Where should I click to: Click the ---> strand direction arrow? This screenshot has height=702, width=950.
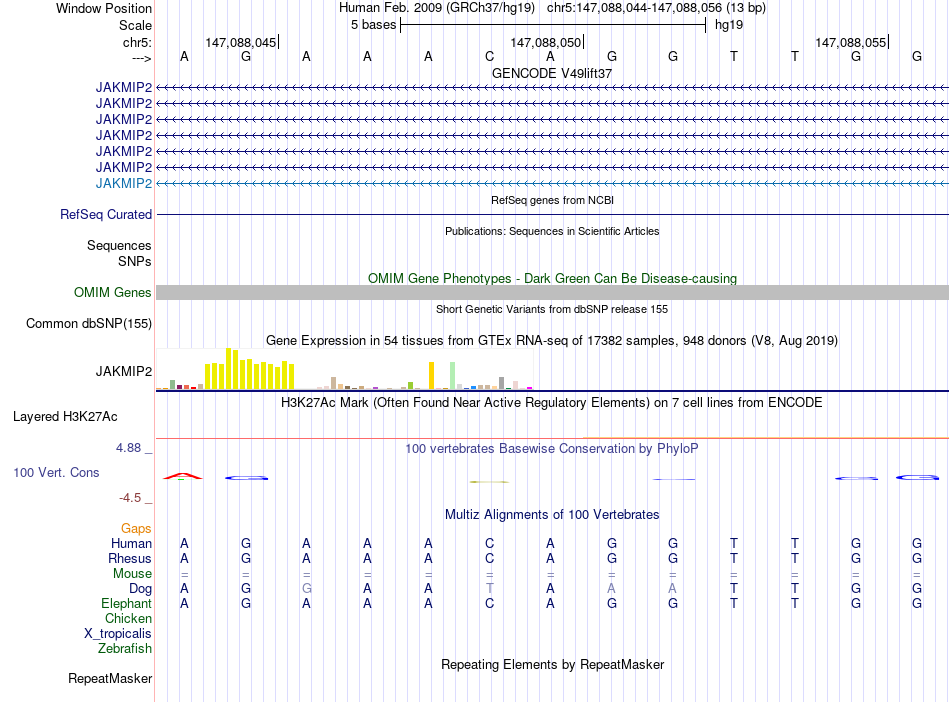coord(141,58)
